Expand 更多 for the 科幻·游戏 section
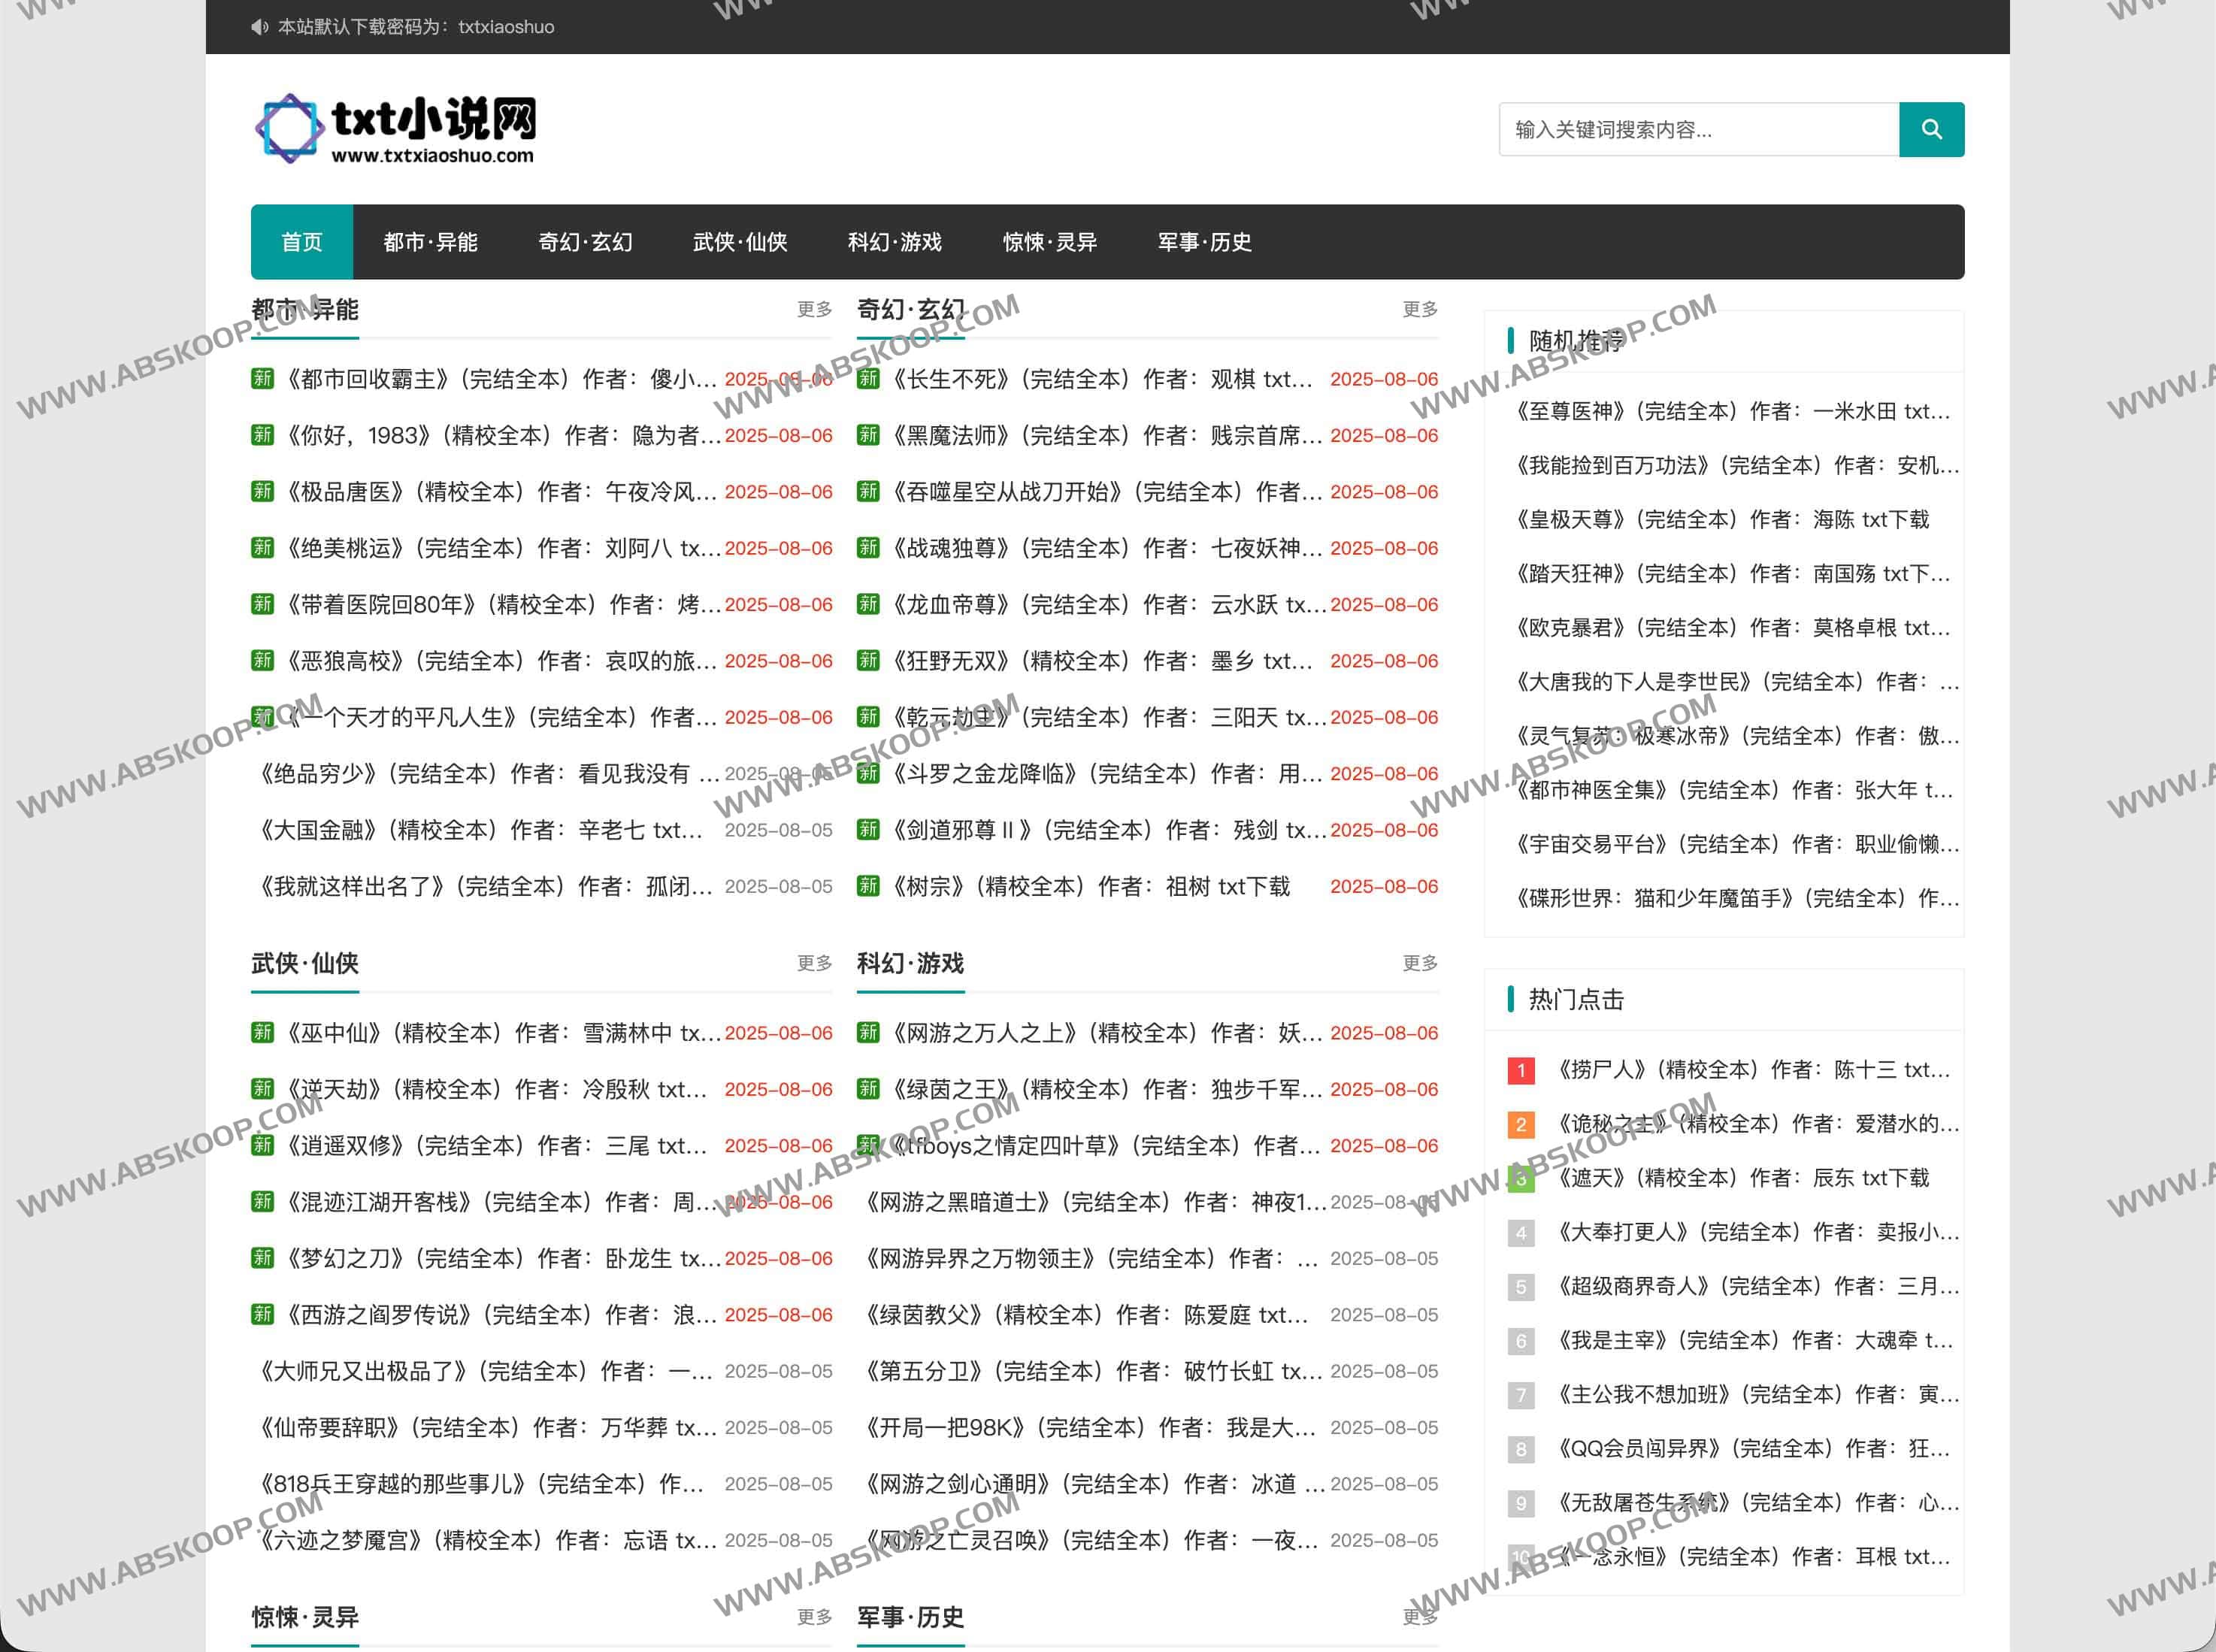Image resolution: width=2216 pixels, height=1652 pixels. click(1419, 963)
